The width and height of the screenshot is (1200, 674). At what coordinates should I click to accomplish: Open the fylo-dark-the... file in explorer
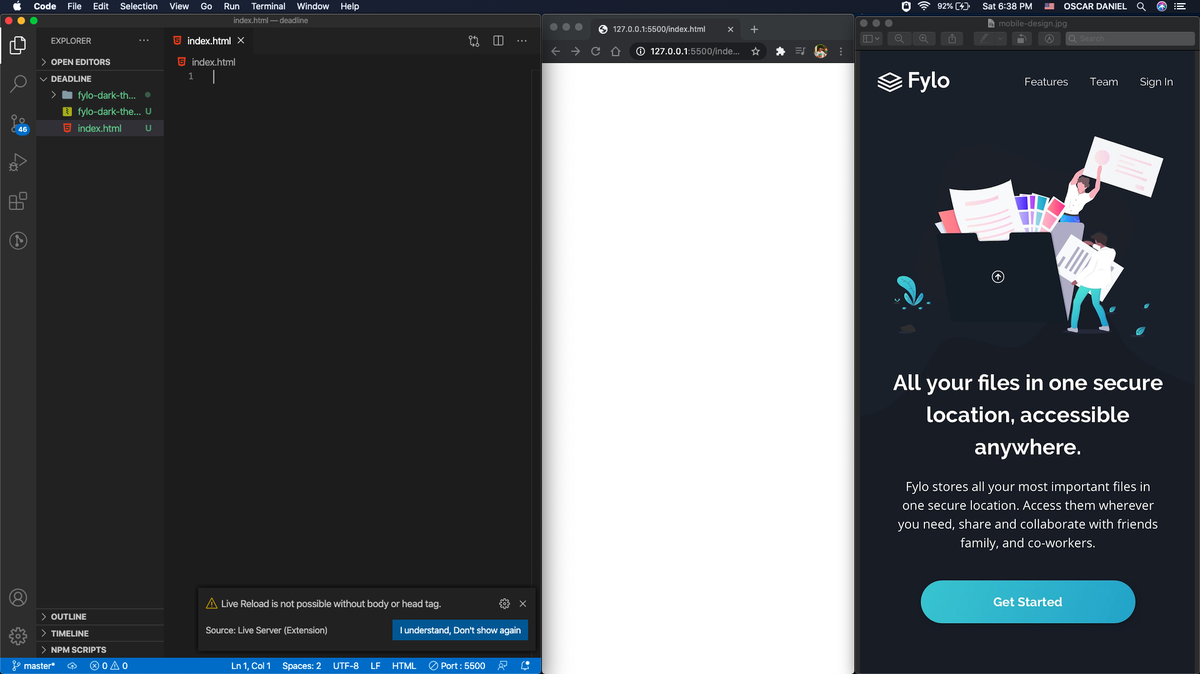(100, 112)
